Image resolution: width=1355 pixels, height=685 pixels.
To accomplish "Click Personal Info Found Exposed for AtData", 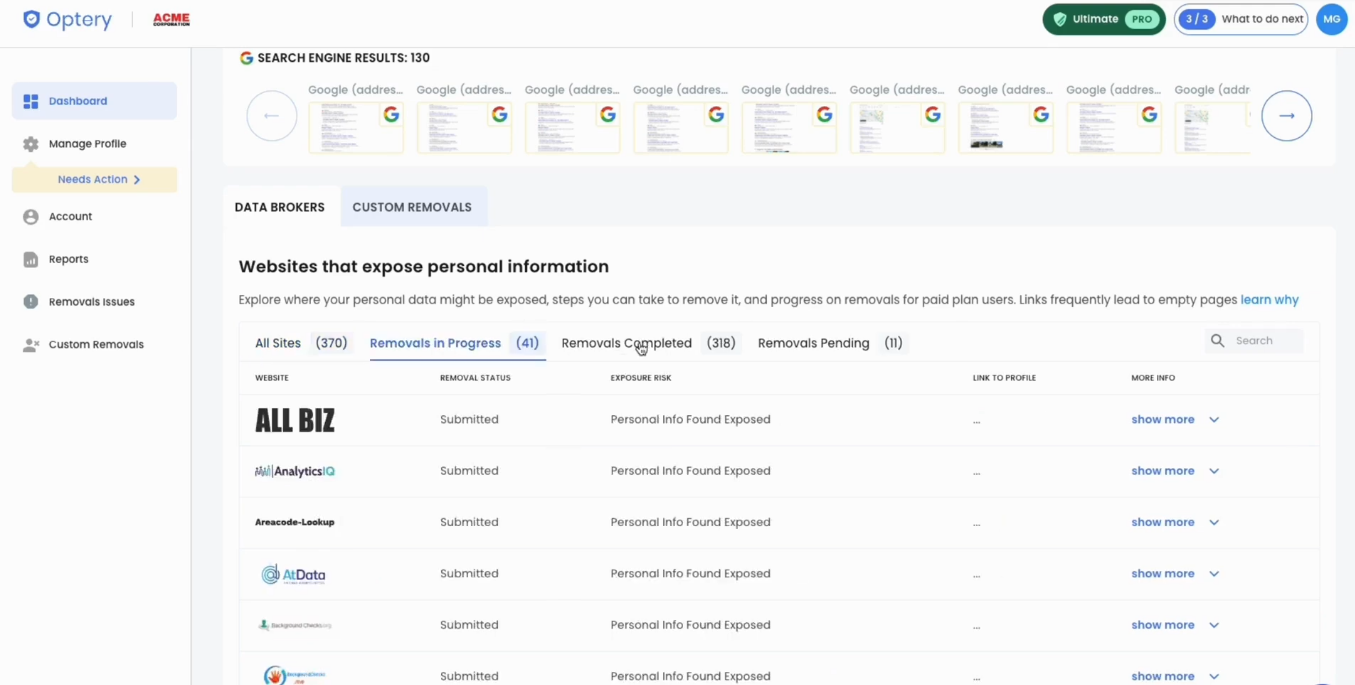I will click(691, 574).
